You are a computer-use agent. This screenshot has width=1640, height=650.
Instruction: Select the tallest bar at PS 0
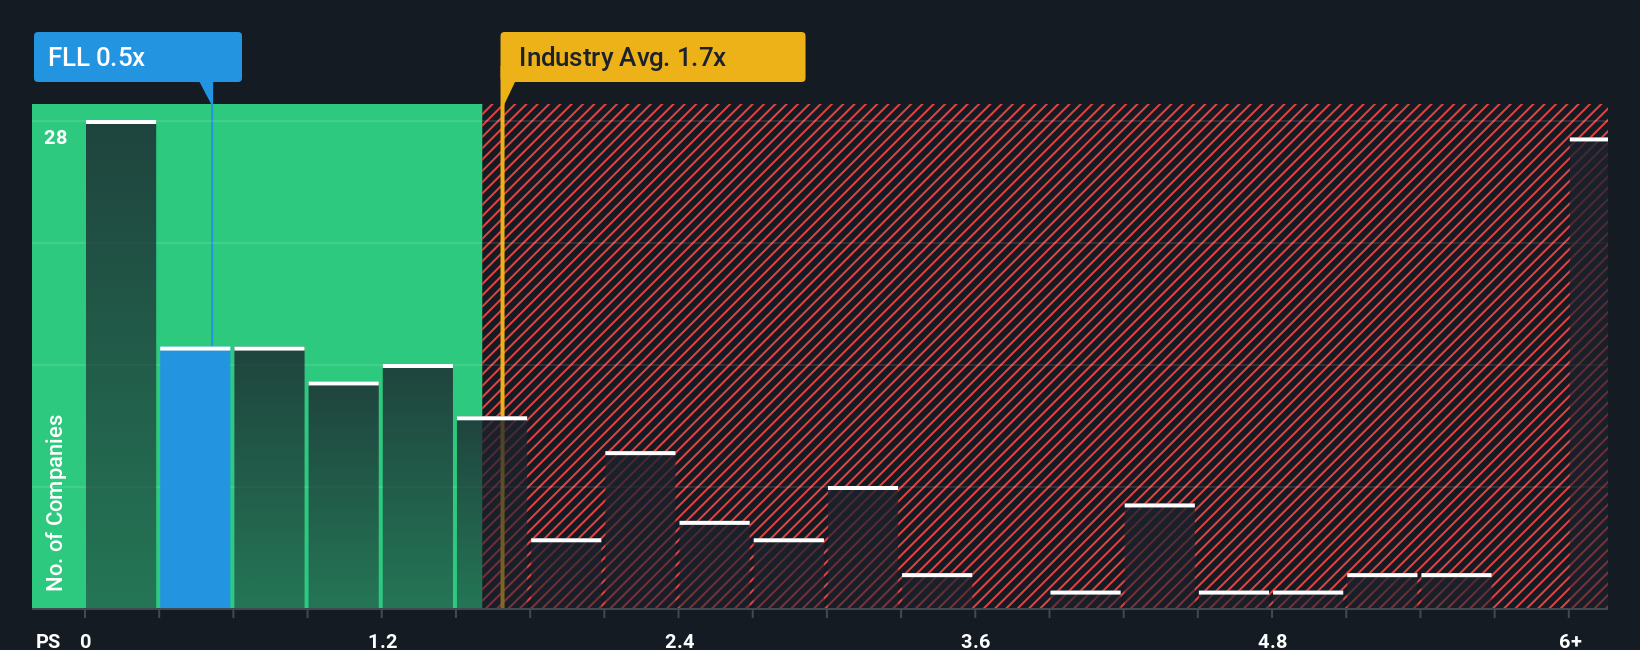[x=121, y=364]
